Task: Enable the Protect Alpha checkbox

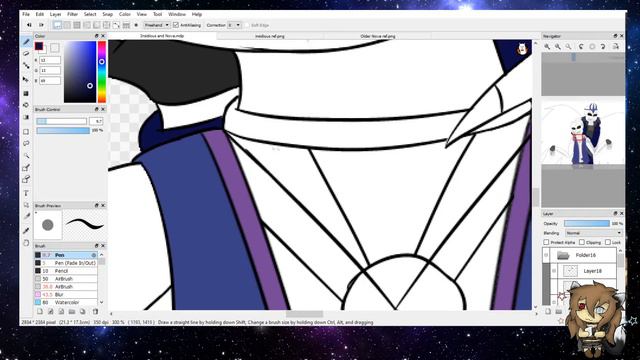Action: pyautogui.click(x=546, y=242)
